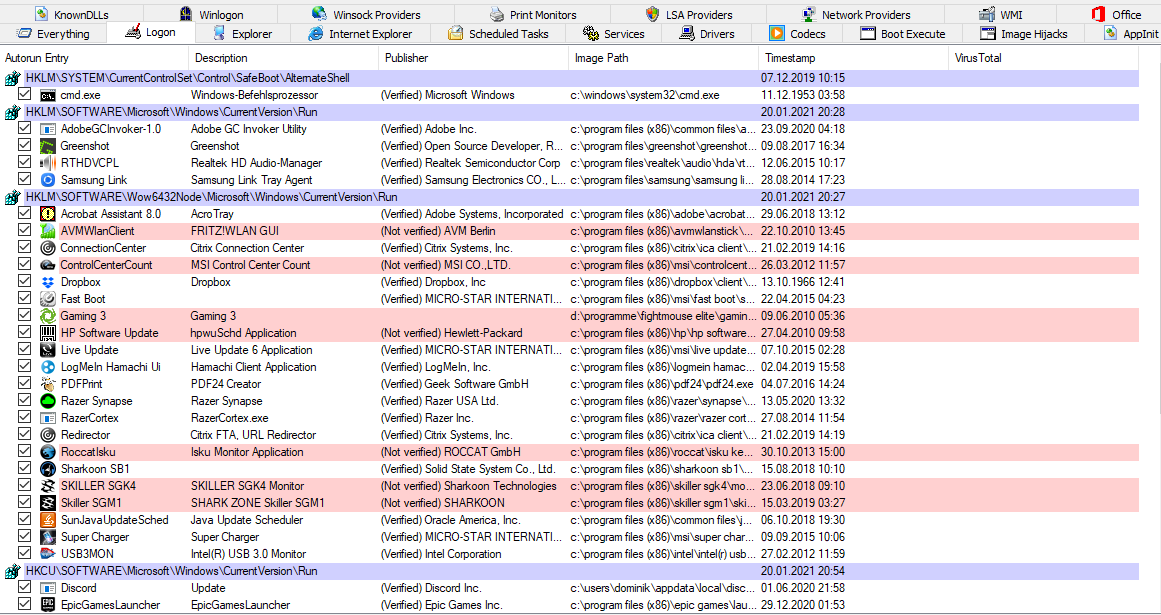Disable the AdobeGCInvoker-1.0 checkbox
Viewport: 1161px width, 615px height.
tap(24, 129)
